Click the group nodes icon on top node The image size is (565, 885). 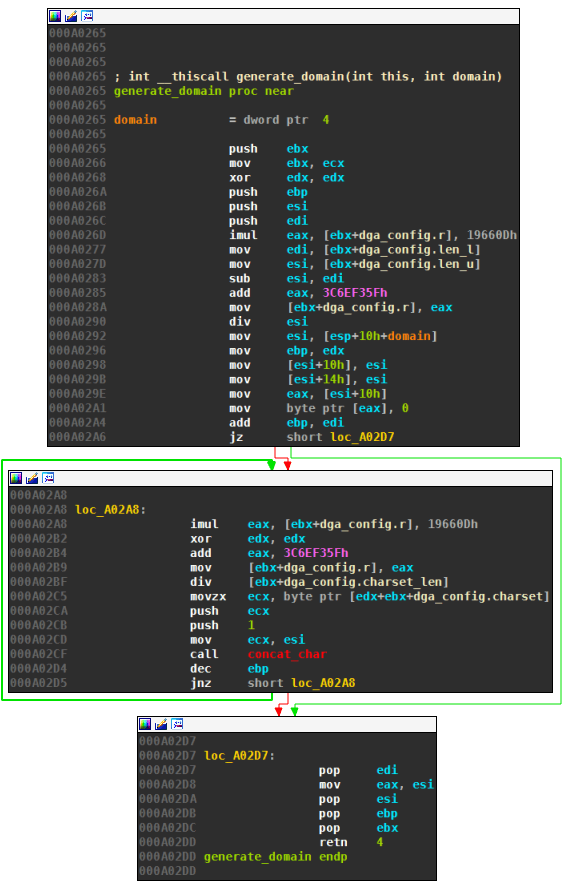click(87, 16)
